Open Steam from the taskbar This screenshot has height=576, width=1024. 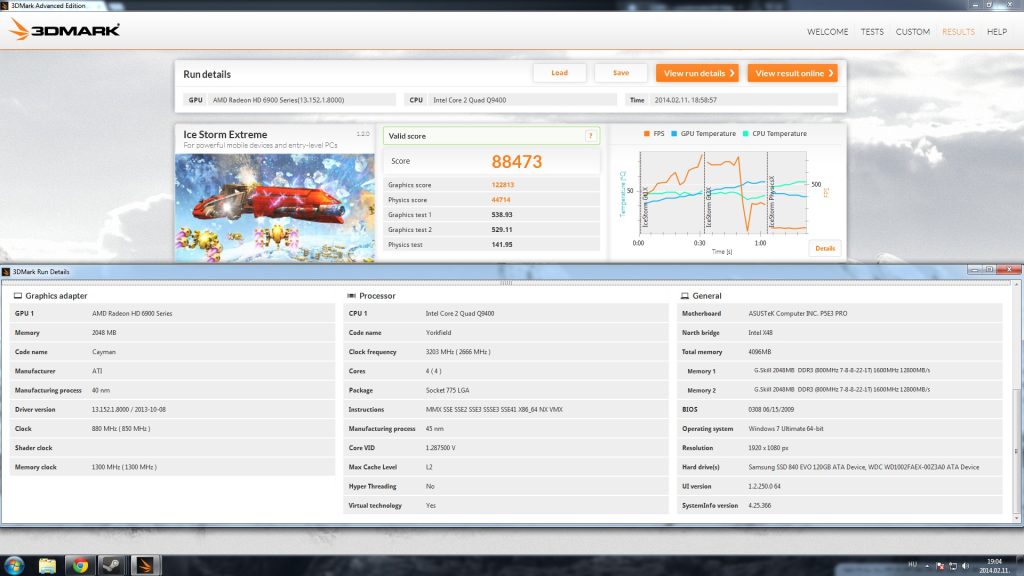pos(112,566)
